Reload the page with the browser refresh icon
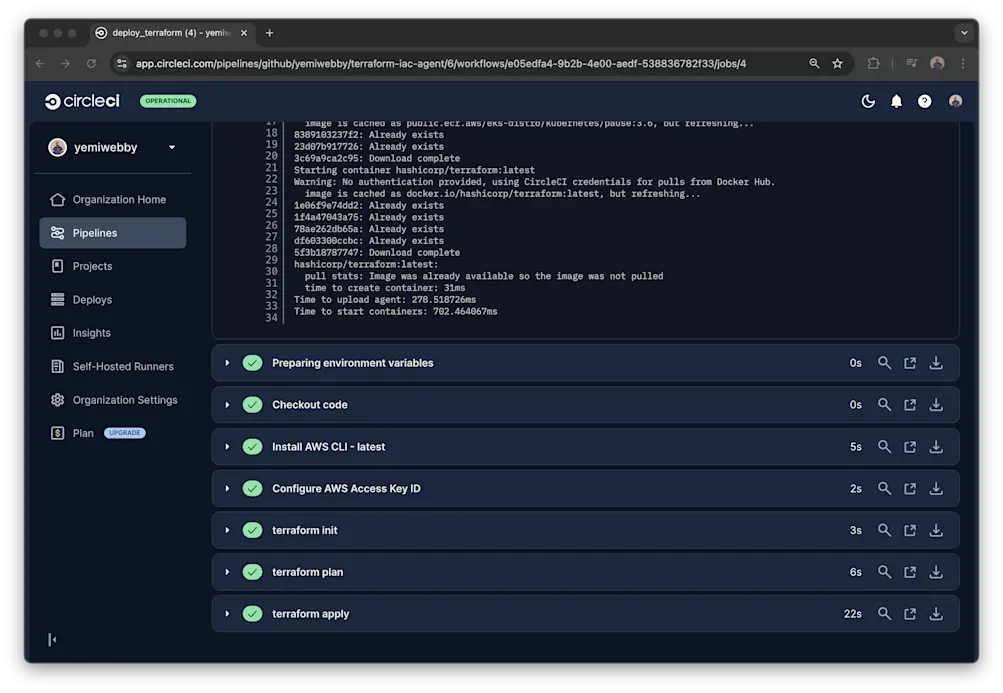 click(91, 62)
